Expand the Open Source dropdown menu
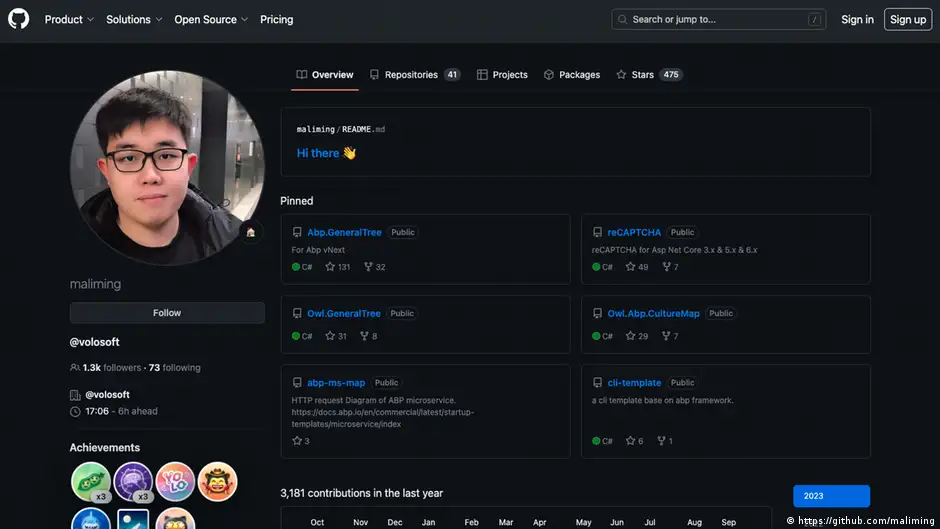 coord(211,19)
